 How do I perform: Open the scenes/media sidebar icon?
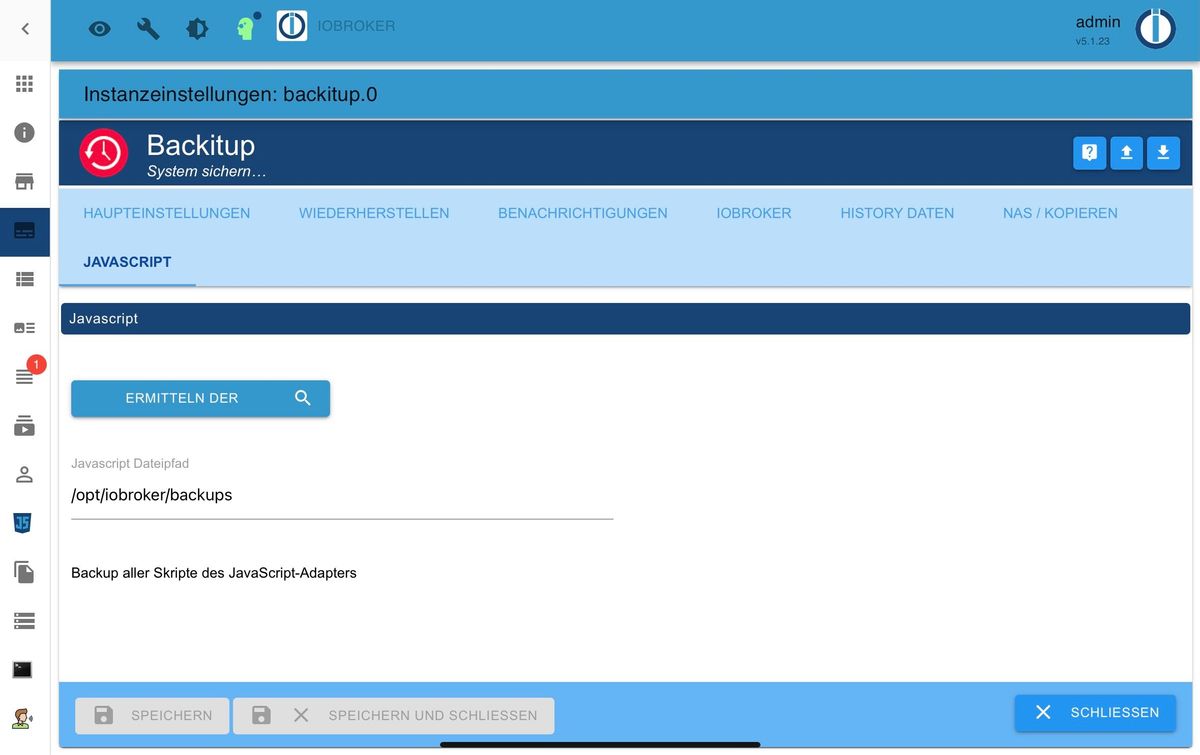coord(24,425)
